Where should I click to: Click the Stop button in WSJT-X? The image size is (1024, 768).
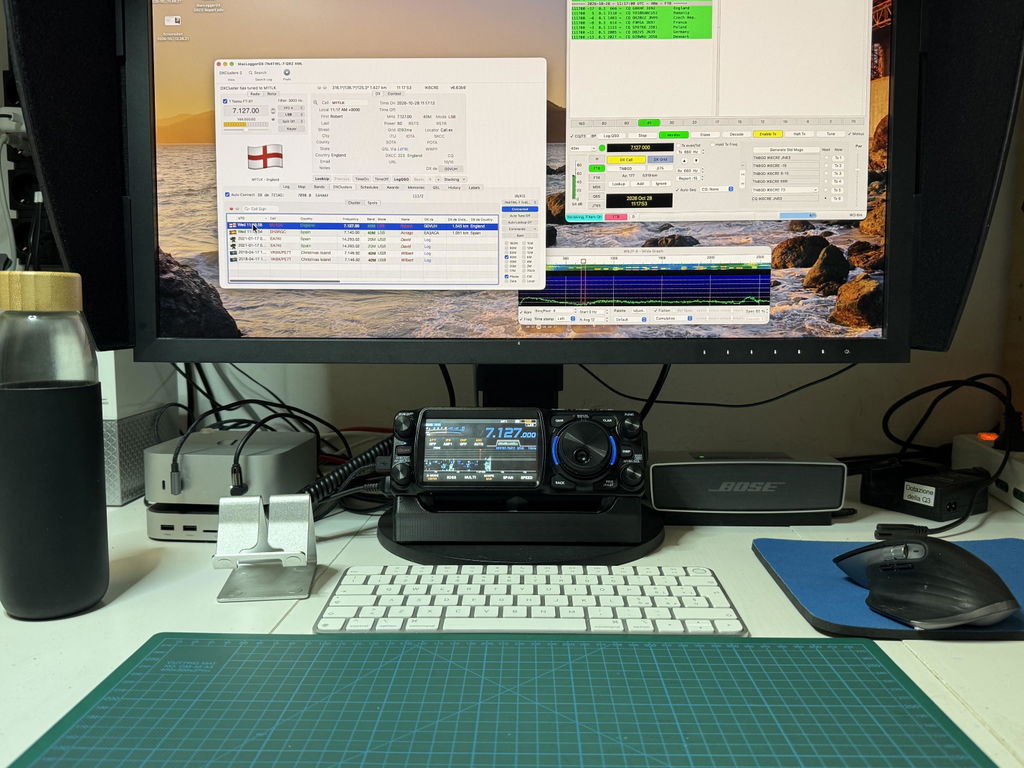[x=643, y=135]
